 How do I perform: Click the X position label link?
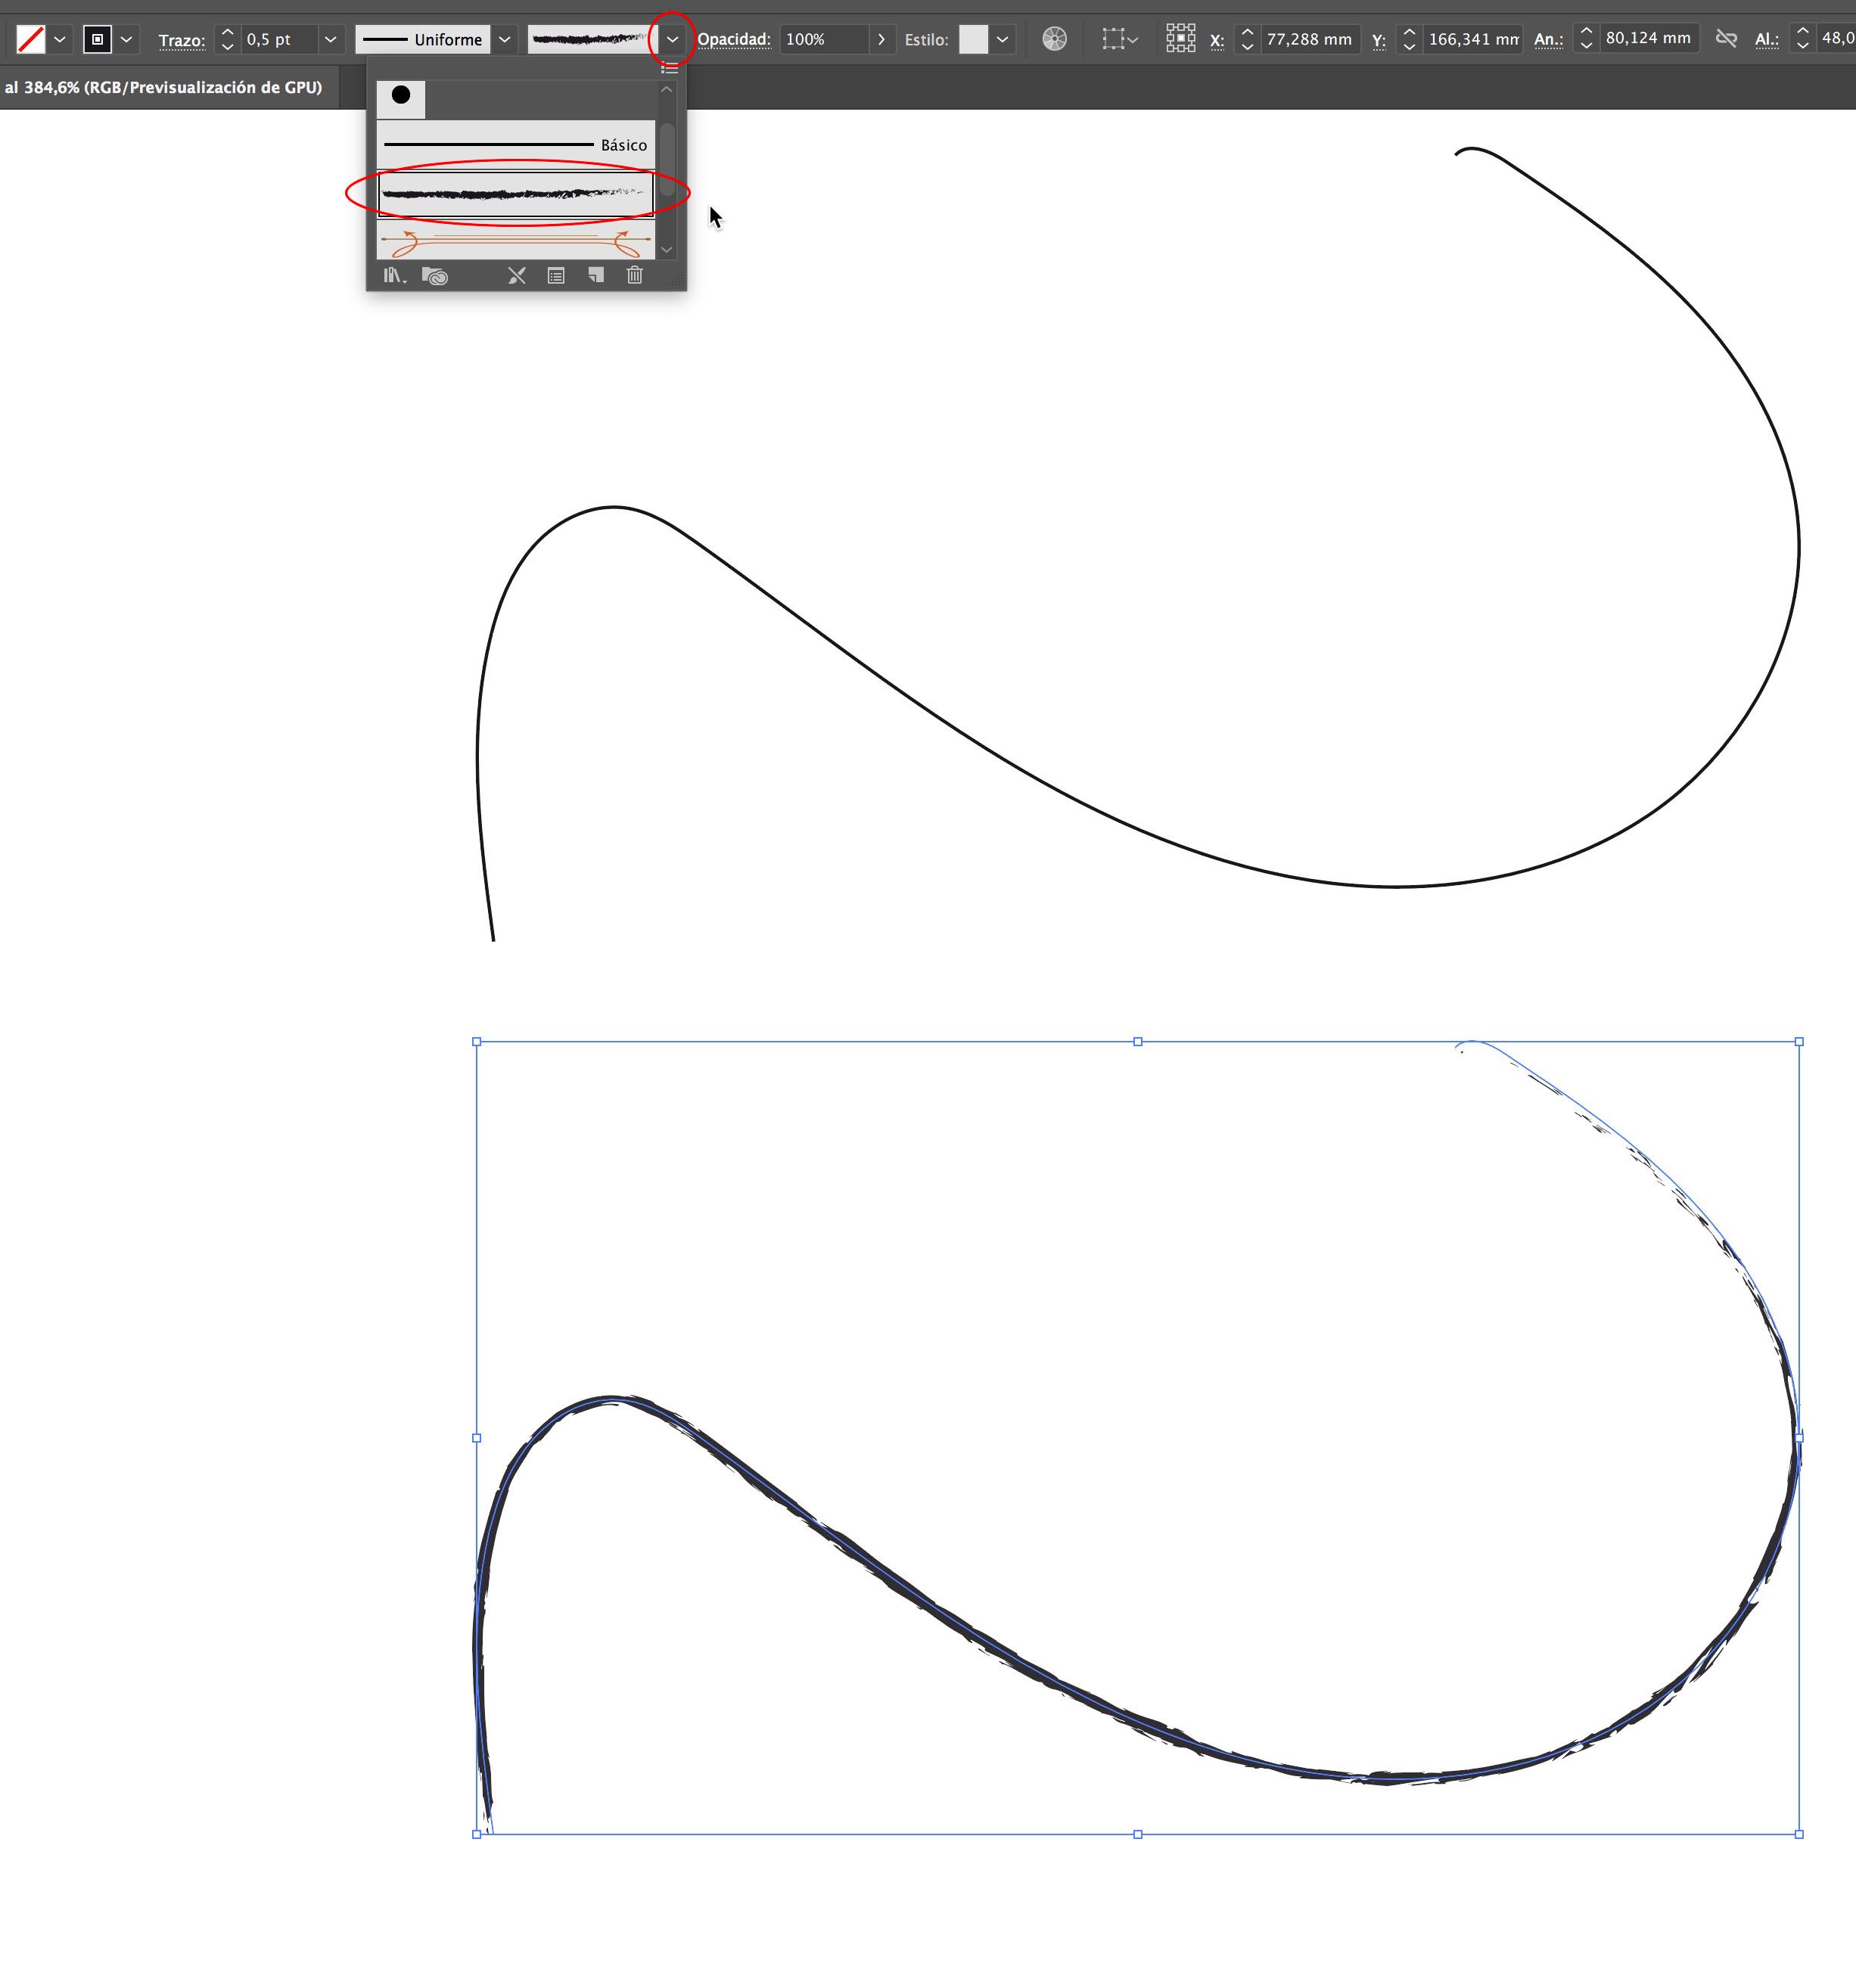1217,40
